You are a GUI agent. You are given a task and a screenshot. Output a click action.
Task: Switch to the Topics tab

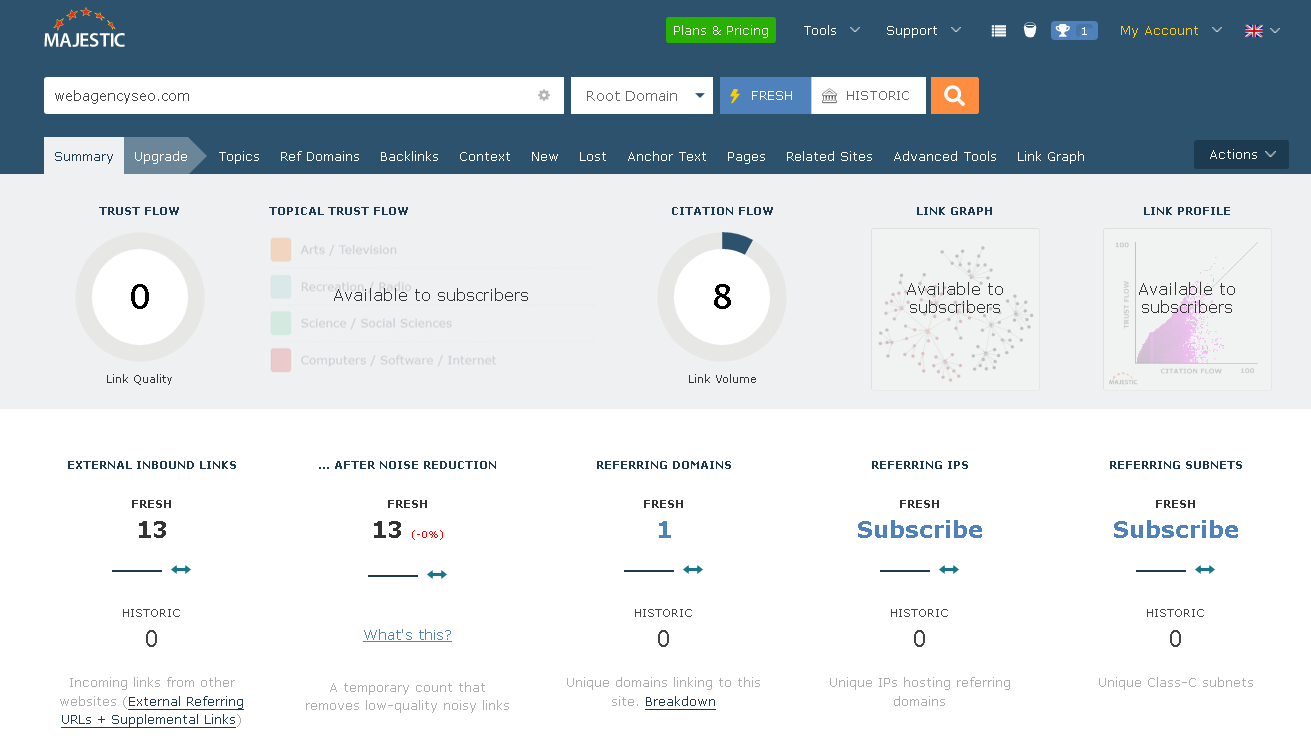click(239, 156)
